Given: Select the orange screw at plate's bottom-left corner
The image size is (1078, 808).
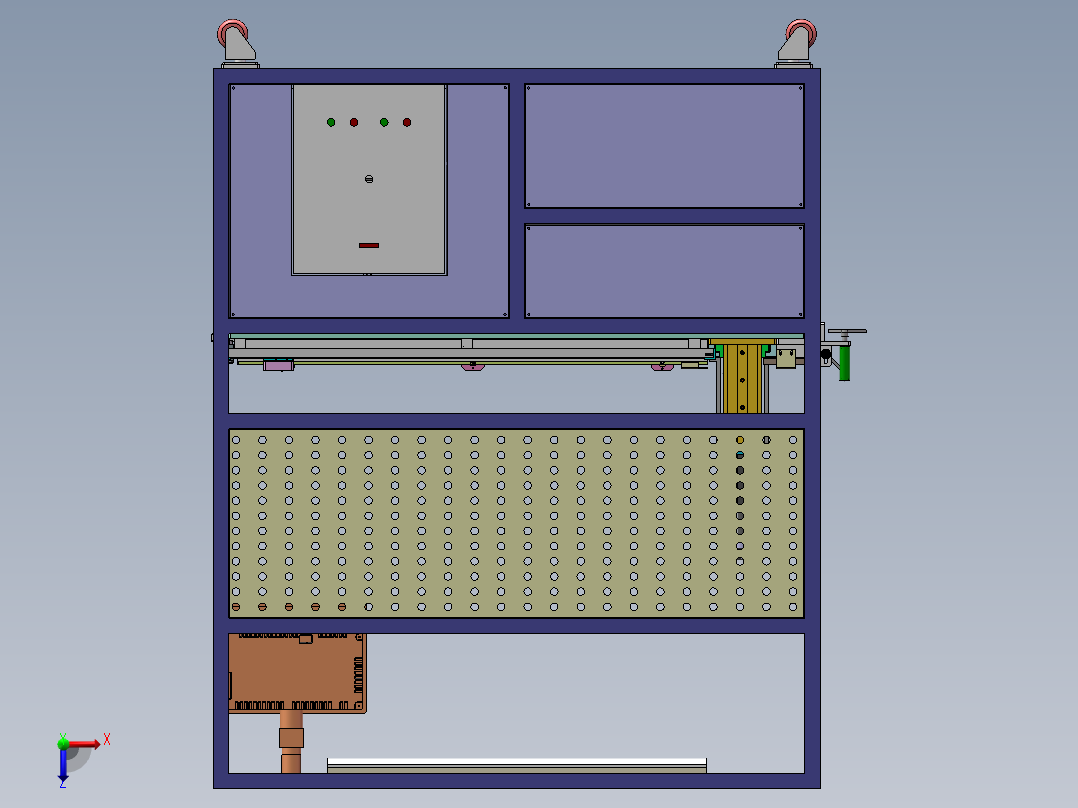Looking at the screenshot, I should (236, 607).
